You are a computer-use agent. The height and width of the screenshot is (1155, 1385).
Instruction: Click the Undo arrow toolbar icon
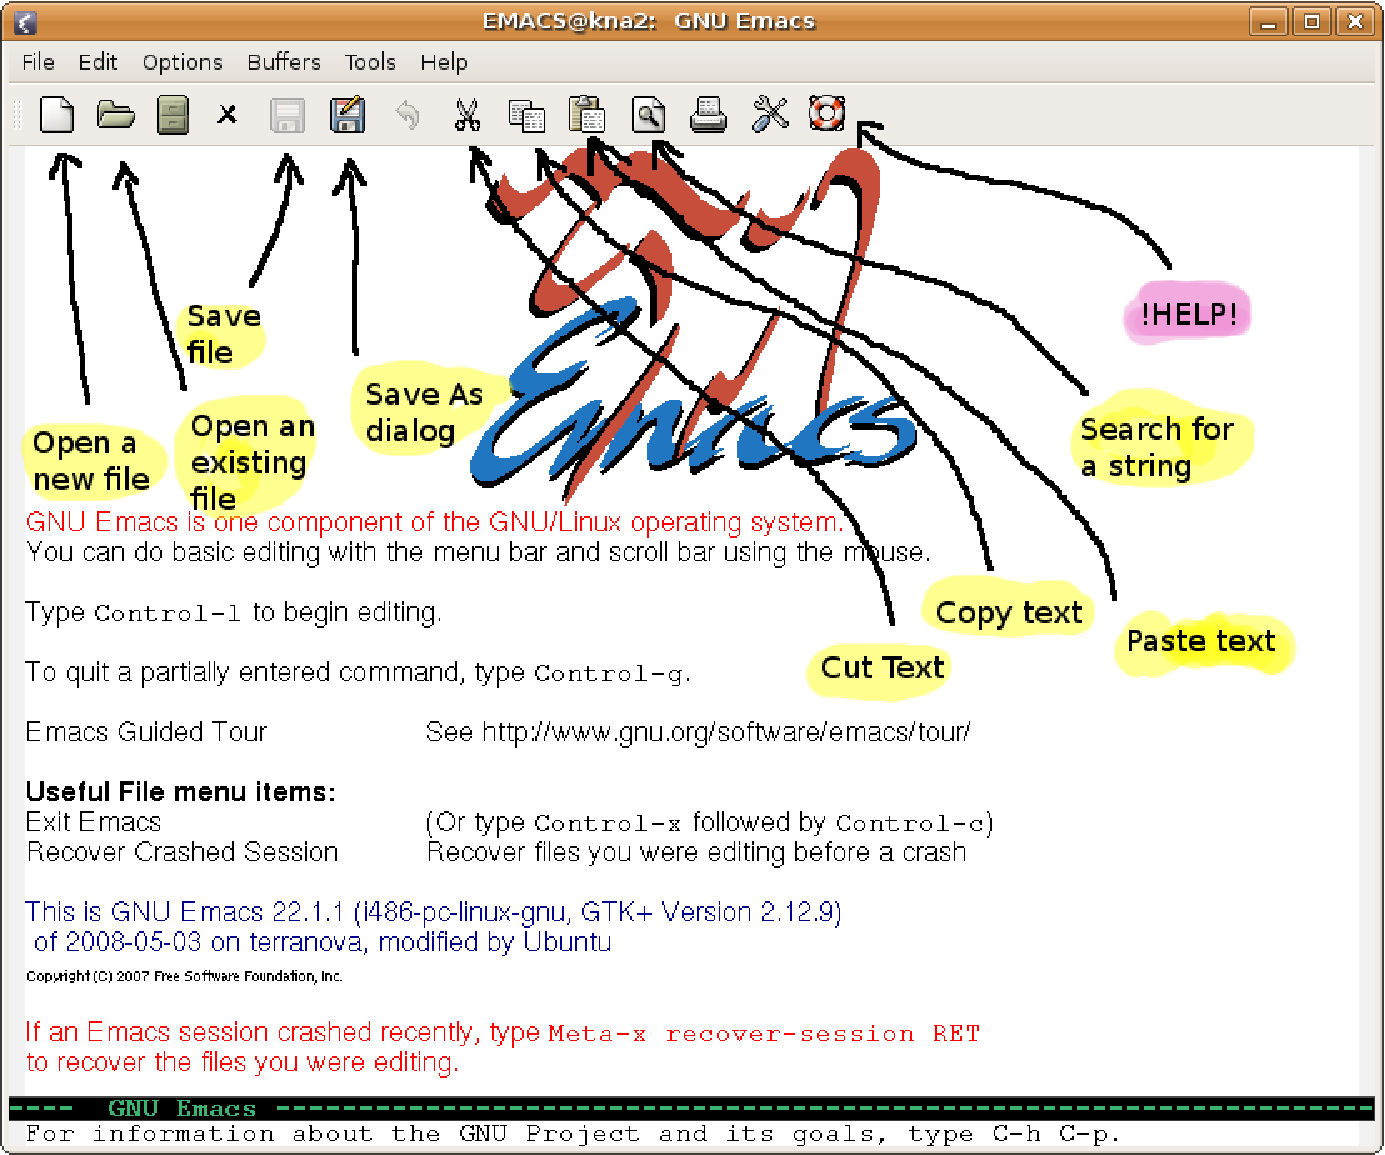click(x=407, y=115)
